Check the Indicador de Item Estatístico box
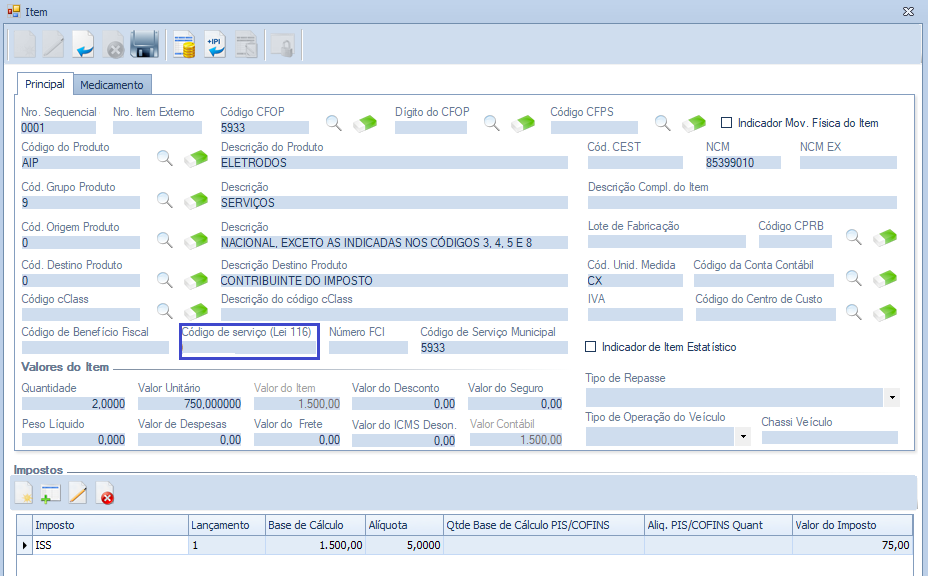Screen dimensions: 928x576 (x=591, y=347)
